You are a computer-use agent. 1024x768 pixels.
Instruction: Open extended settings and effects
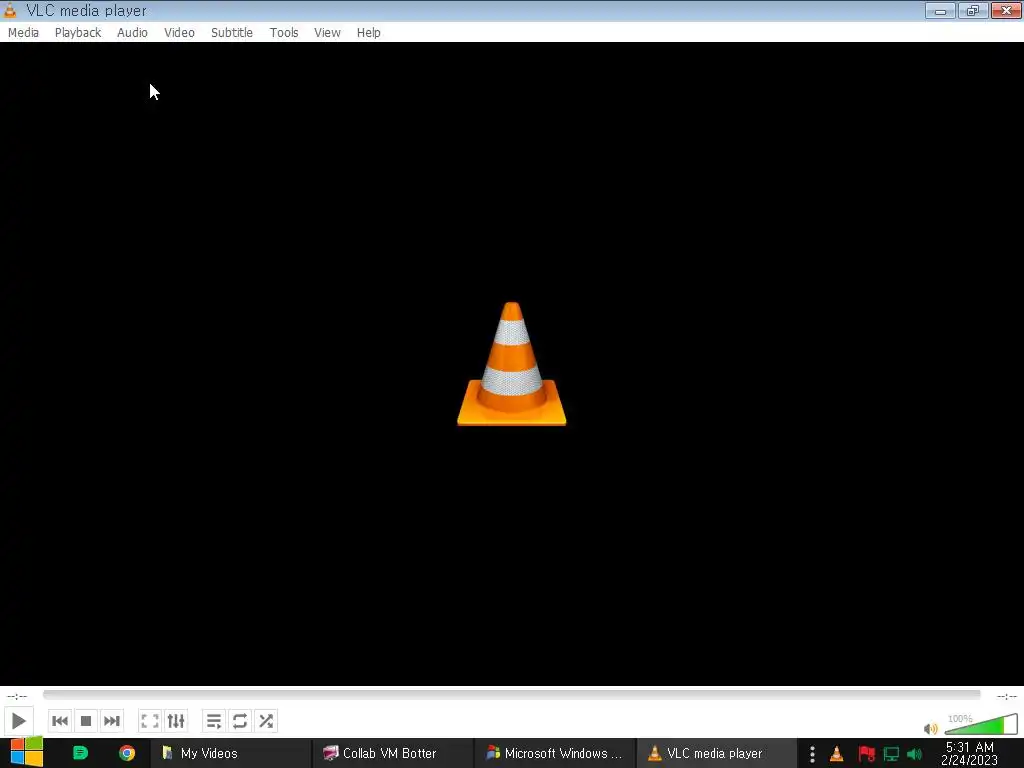(x=176, y=721)
